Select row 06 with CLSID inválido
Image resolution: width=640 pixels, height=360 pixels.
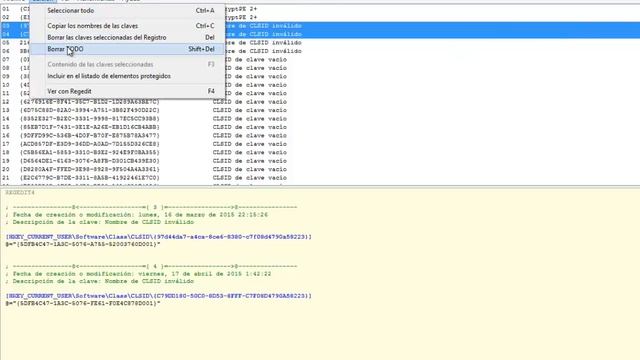coord(320,51)
